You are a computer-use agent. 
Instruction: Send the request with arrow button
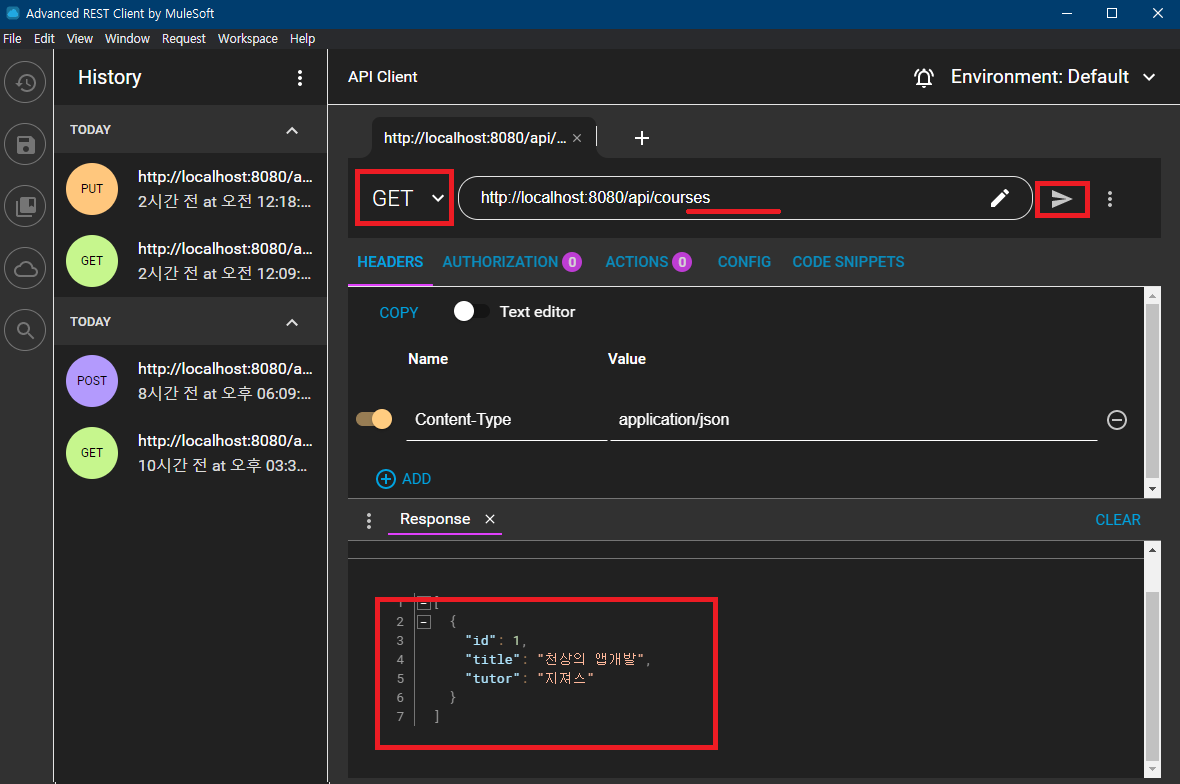point(1061,199)
